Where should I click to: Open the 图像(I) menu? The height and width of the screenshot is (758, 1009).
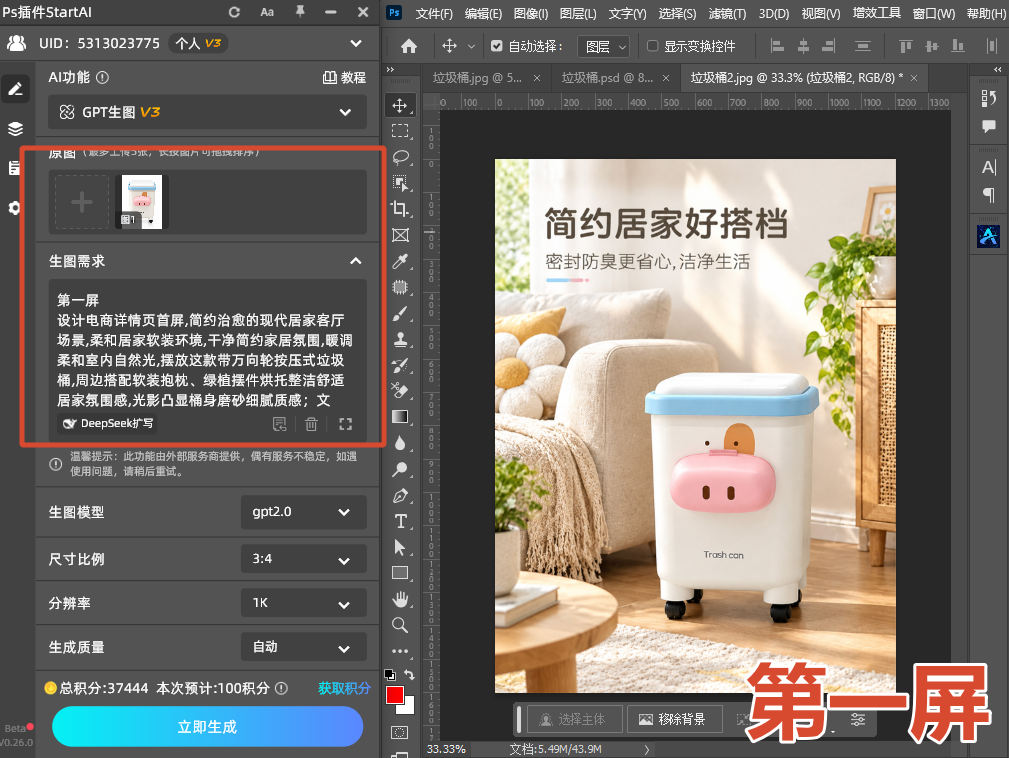tap(531, 14)
